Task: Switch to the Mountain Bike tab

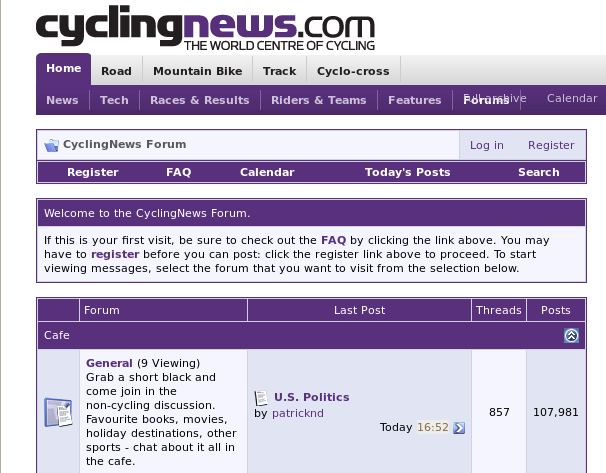Action: pos(198,71)
